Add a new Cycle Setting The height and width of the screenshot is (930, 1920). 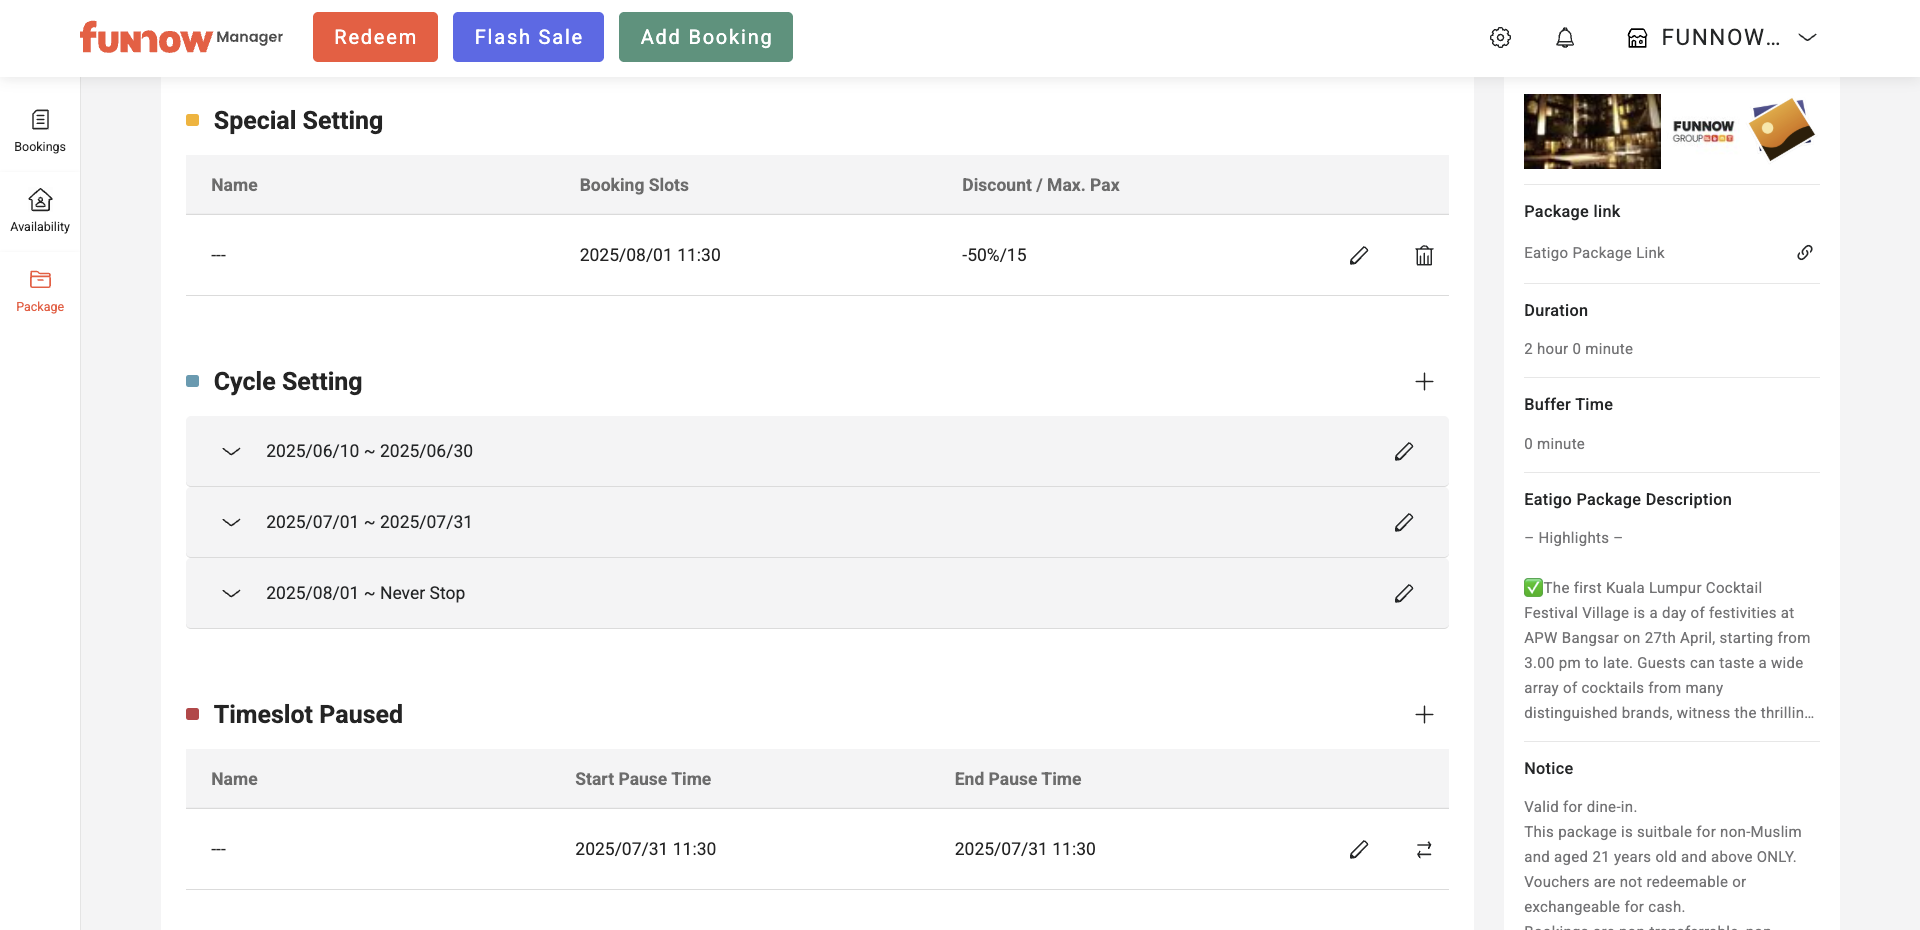(1424, 382)
